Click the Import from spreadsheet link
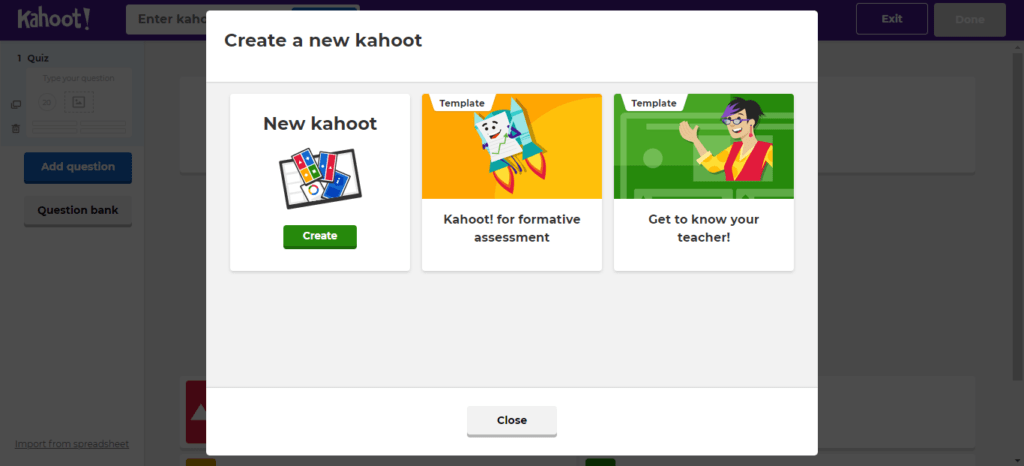 [72, 444]
